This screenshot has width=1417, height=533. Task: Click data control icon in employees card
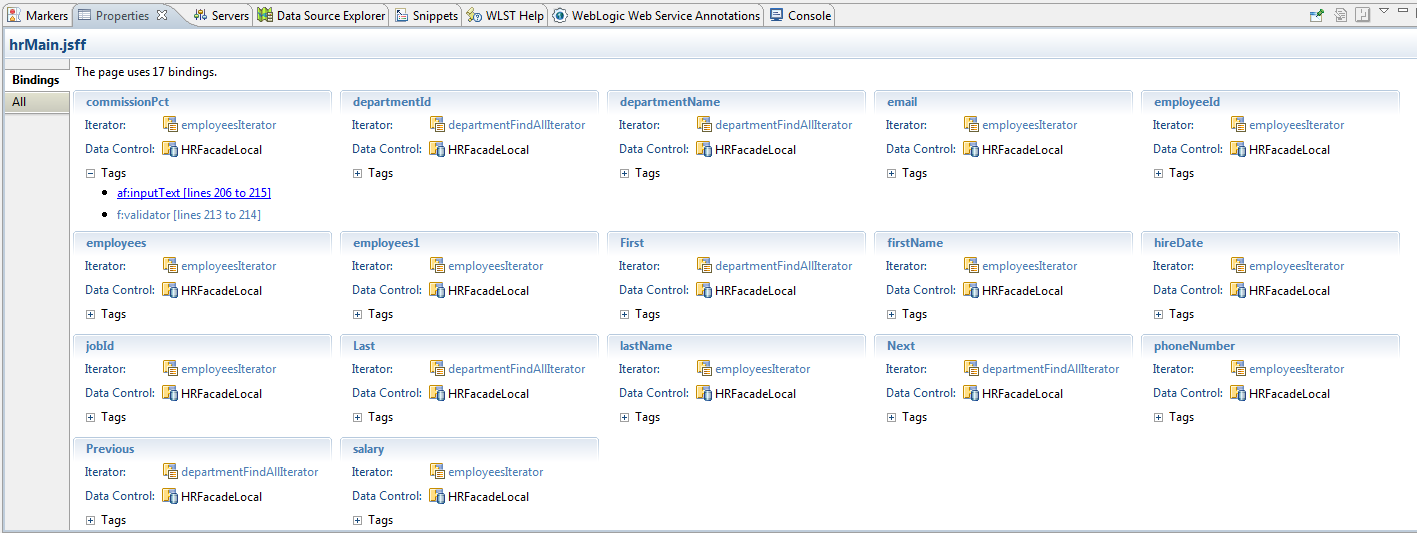(170, 290)
